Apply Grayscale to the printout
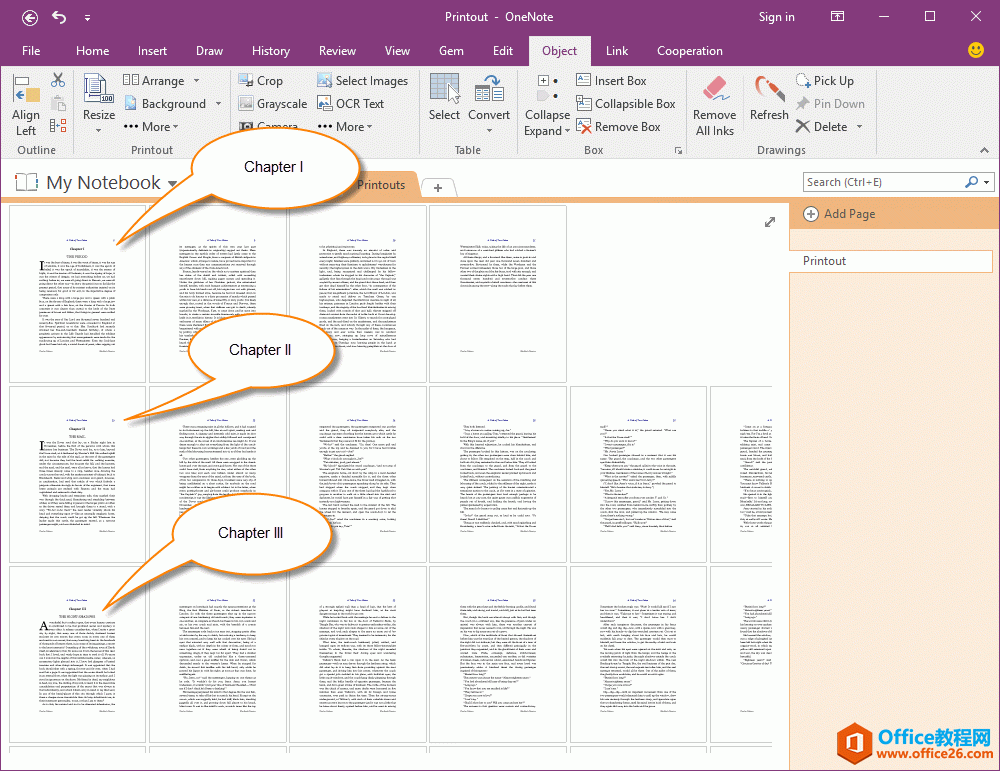 (271, 104)
